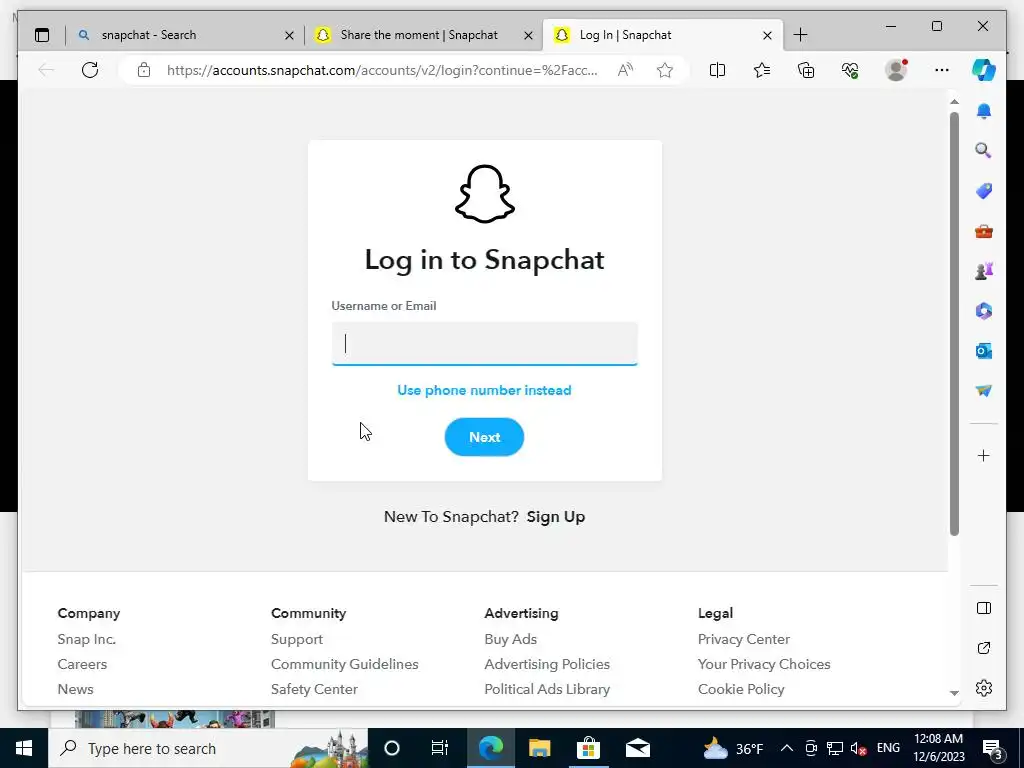Open Browser essentials heart icon
This screenshot has width=1024, height=768.
850,70
